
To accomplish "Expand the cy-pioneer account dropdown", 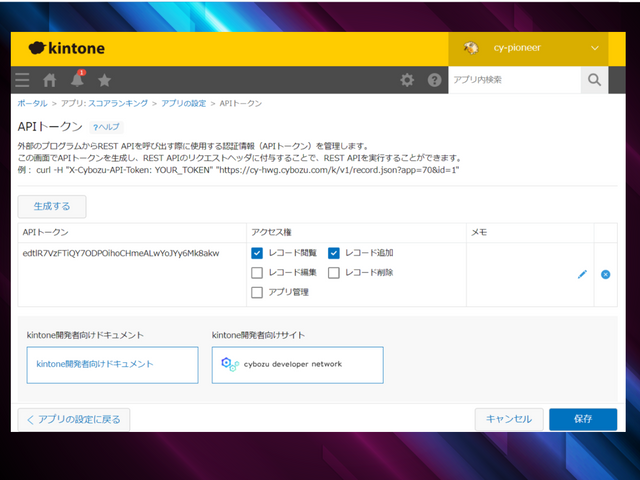I will 595,48.
